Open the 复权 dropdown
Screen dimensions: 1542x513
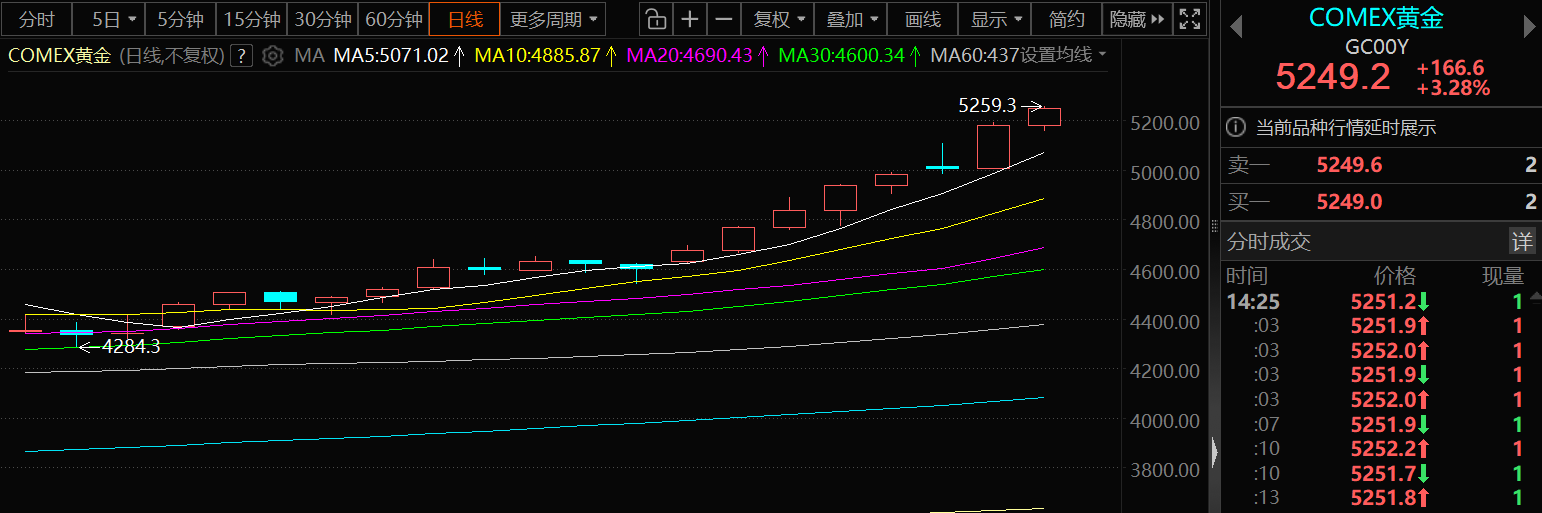[778, 19]
